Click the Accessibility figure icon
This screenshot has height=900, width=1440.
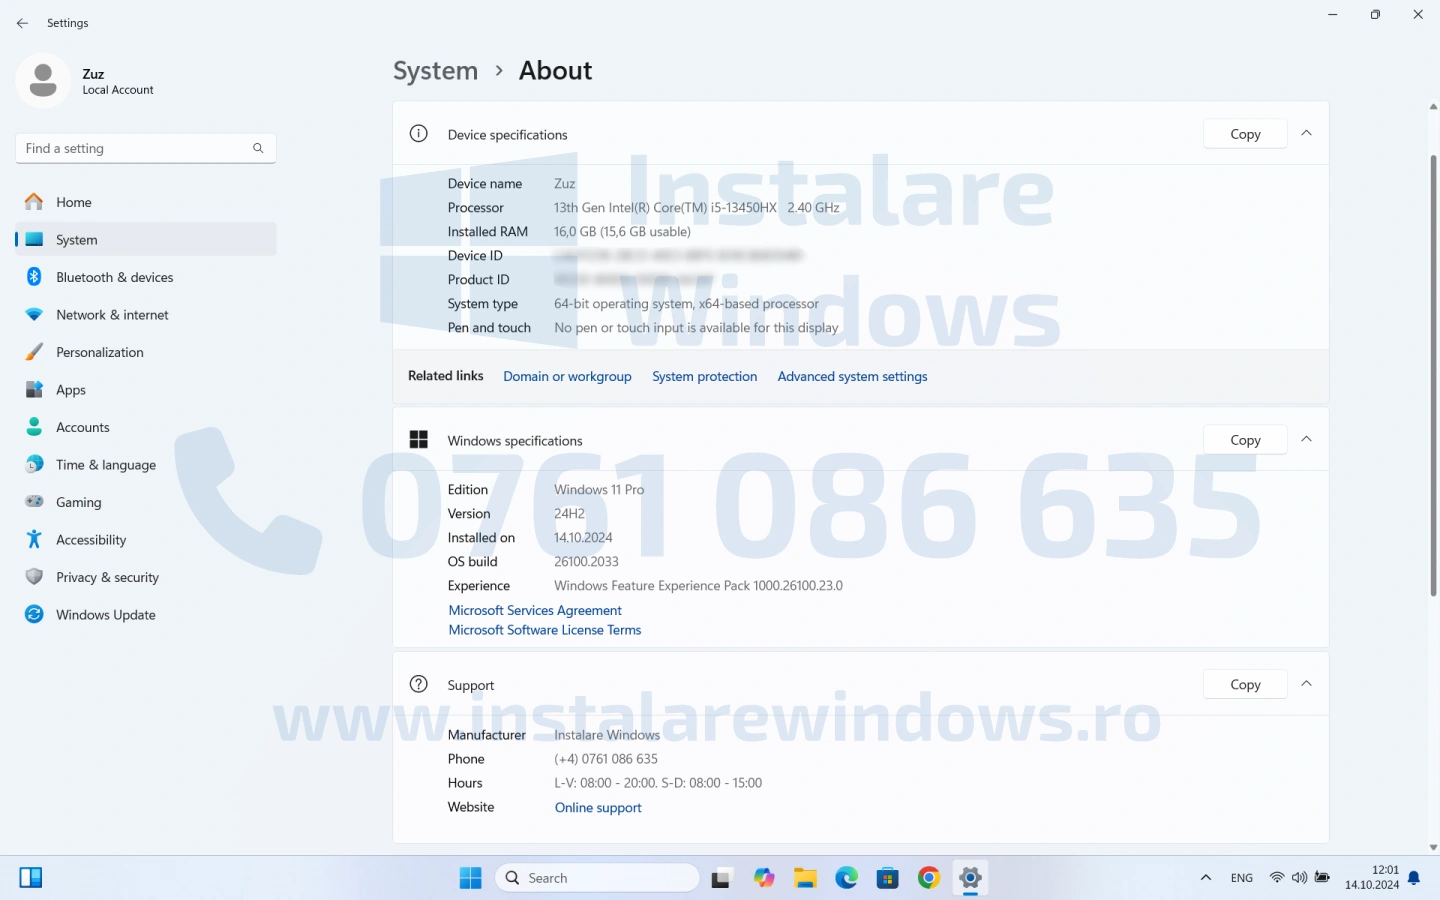(x=34, y=540)
